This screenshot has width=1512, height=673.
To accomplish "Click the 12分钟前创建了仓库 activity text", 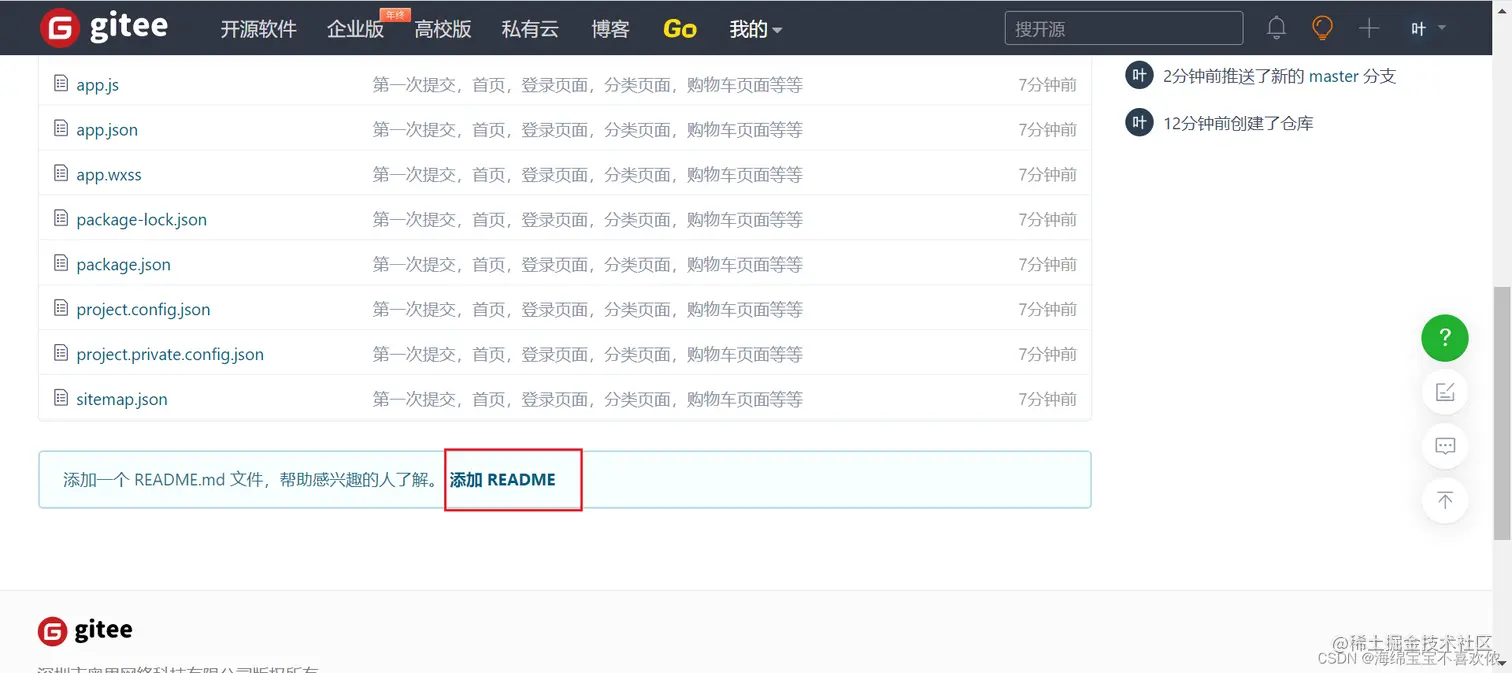I will [1238, 124].
